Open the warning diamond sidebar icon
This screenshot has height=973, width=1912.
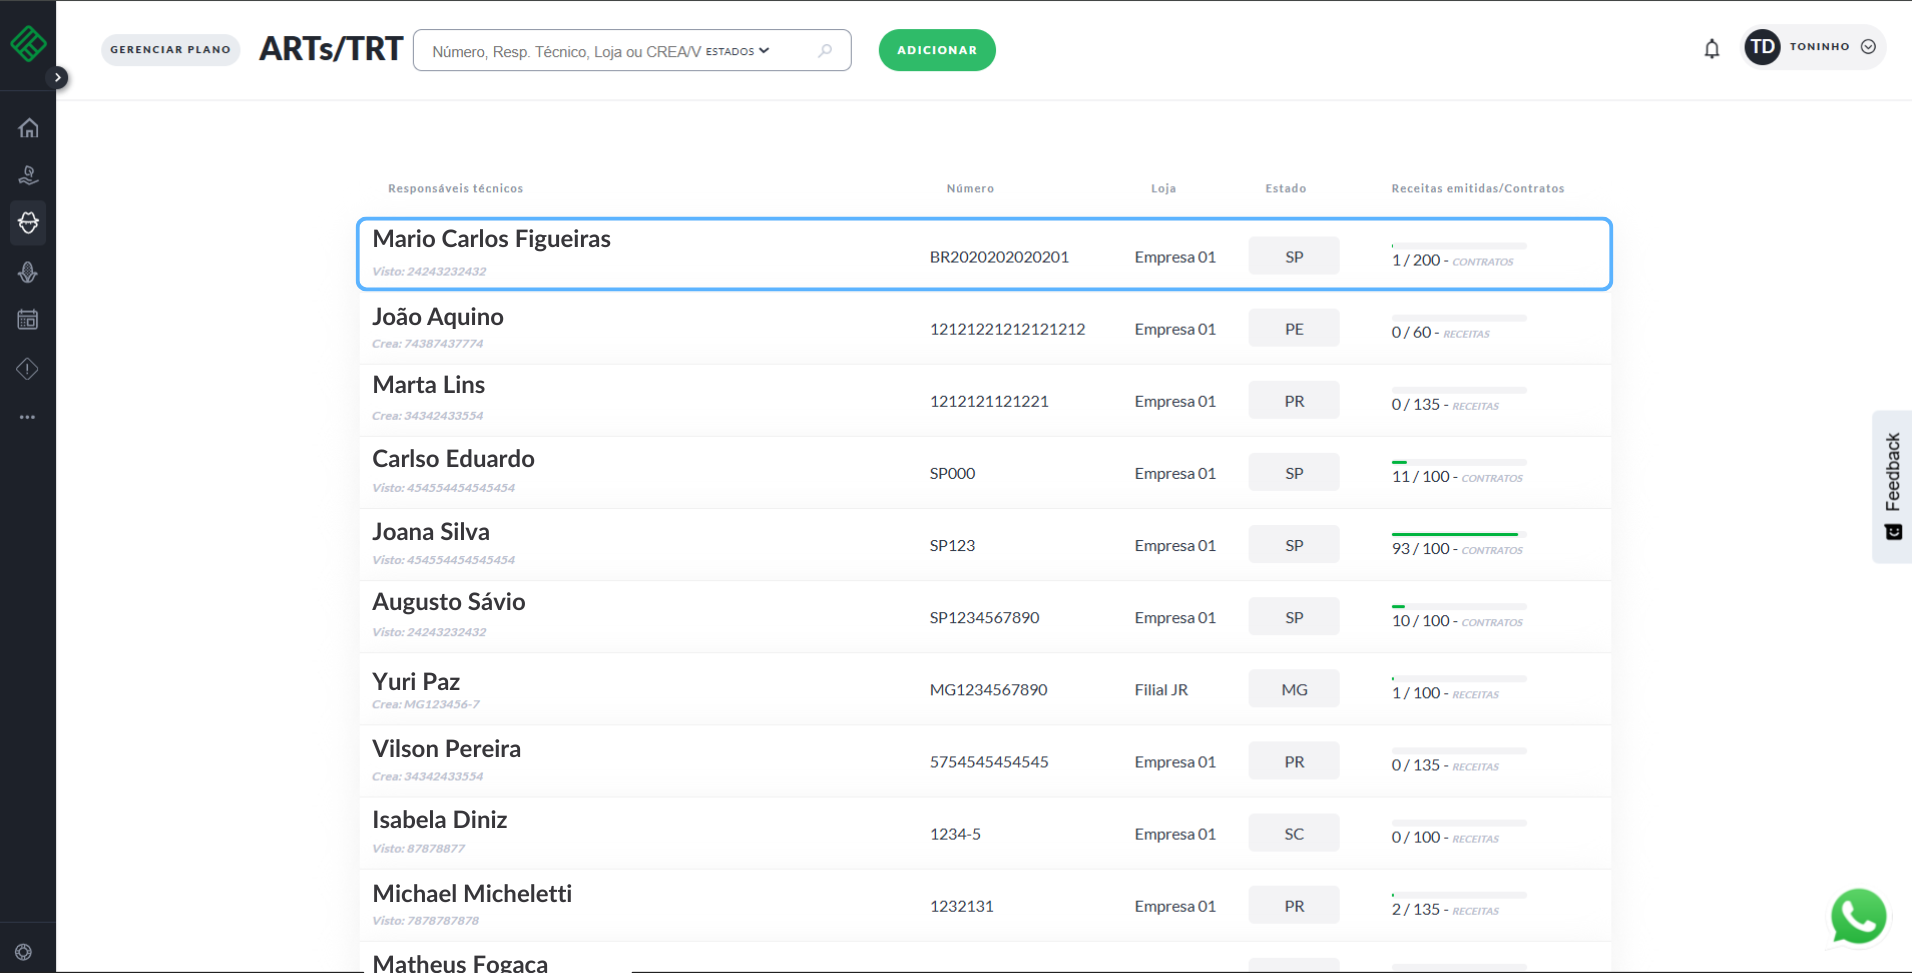(28, 369)
